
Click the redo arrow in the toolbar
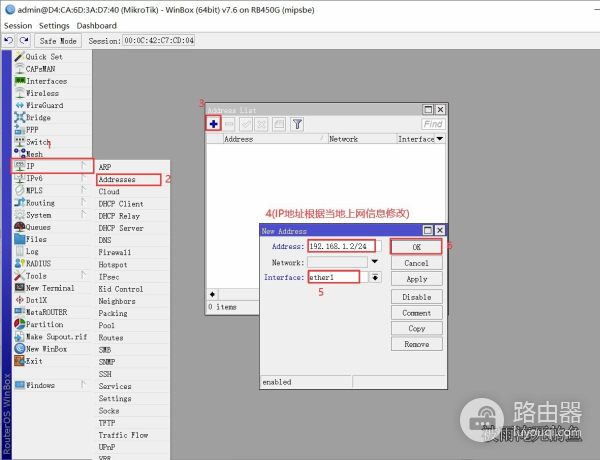click(23, 41)
